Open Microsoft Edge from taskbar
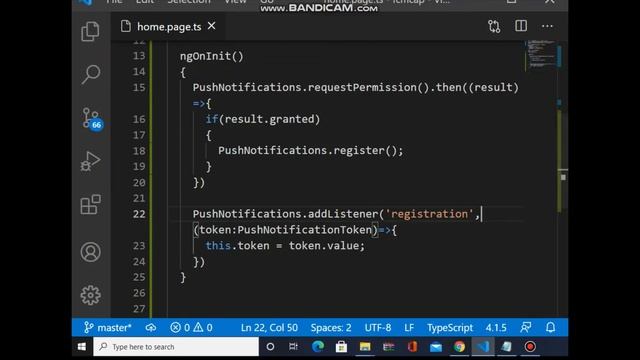Viewport: 640px width, 360px height. pos(318,347)
